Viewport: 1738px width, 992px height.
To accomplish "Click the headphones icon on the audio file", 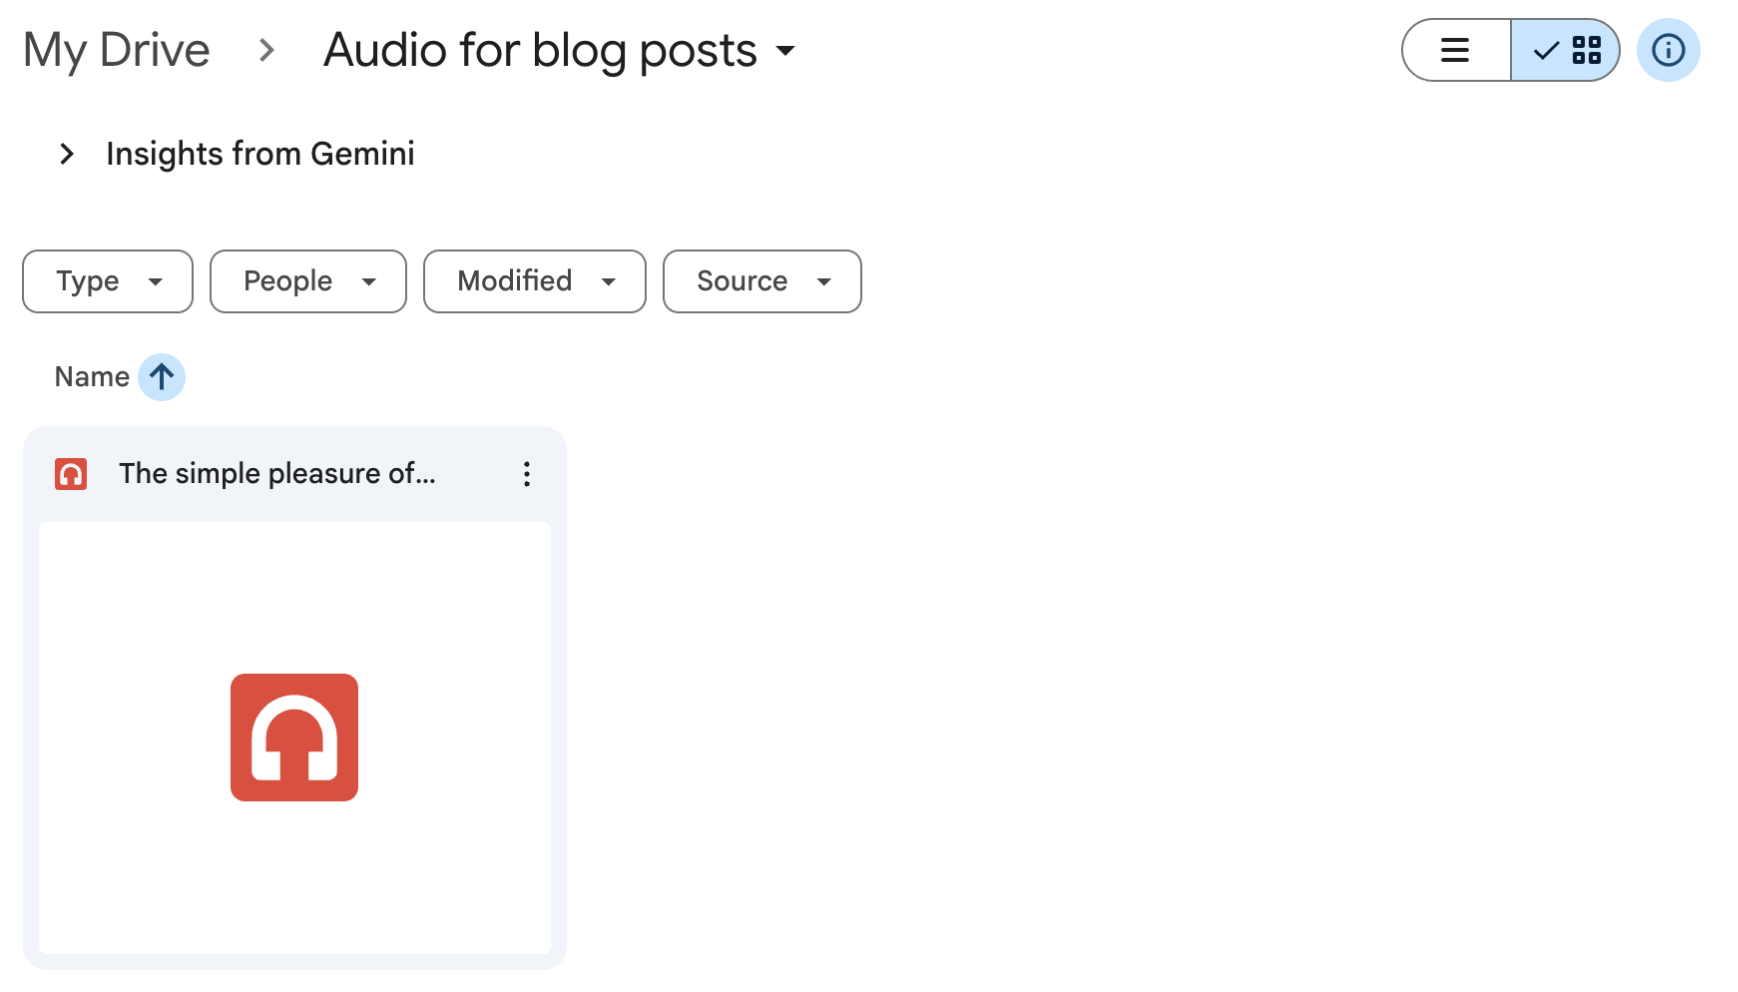I will (70, 474).
